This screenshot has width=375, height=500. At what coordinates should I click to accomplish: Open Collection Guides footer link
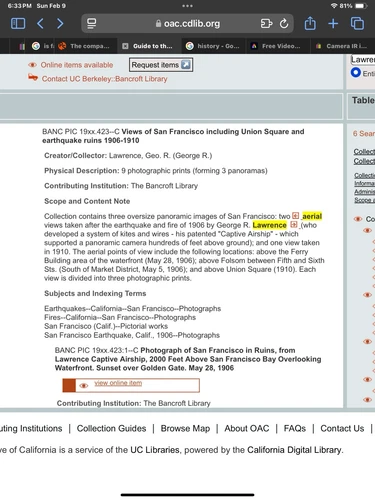tap(111, 428)
